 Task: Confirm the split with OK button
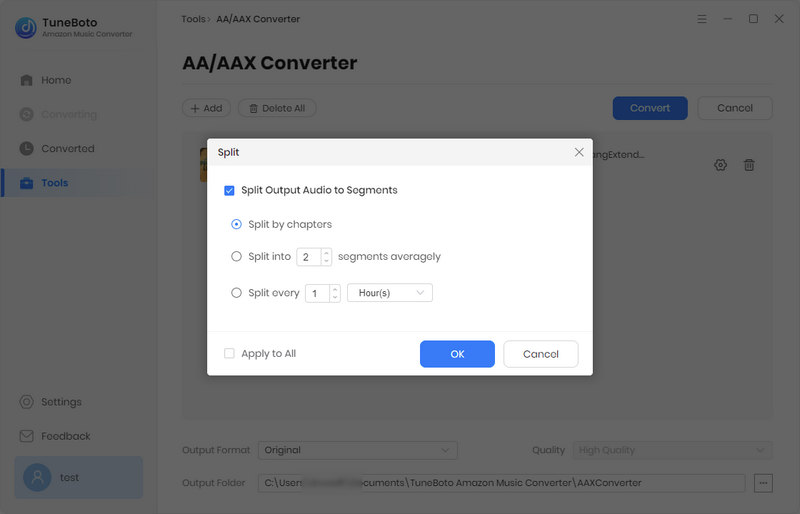coord(457,354)
